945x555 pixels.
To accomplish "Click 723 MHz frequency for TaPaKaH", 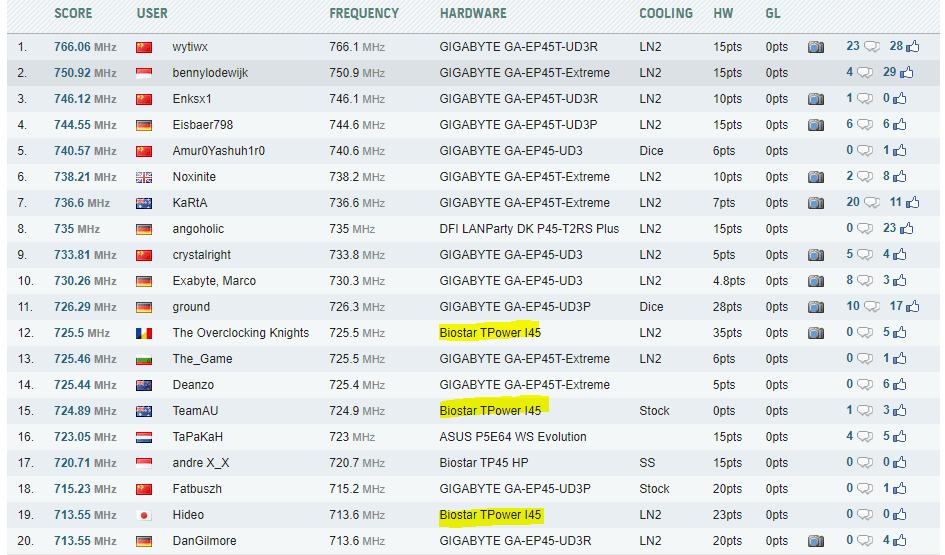I will click(352, 437).
